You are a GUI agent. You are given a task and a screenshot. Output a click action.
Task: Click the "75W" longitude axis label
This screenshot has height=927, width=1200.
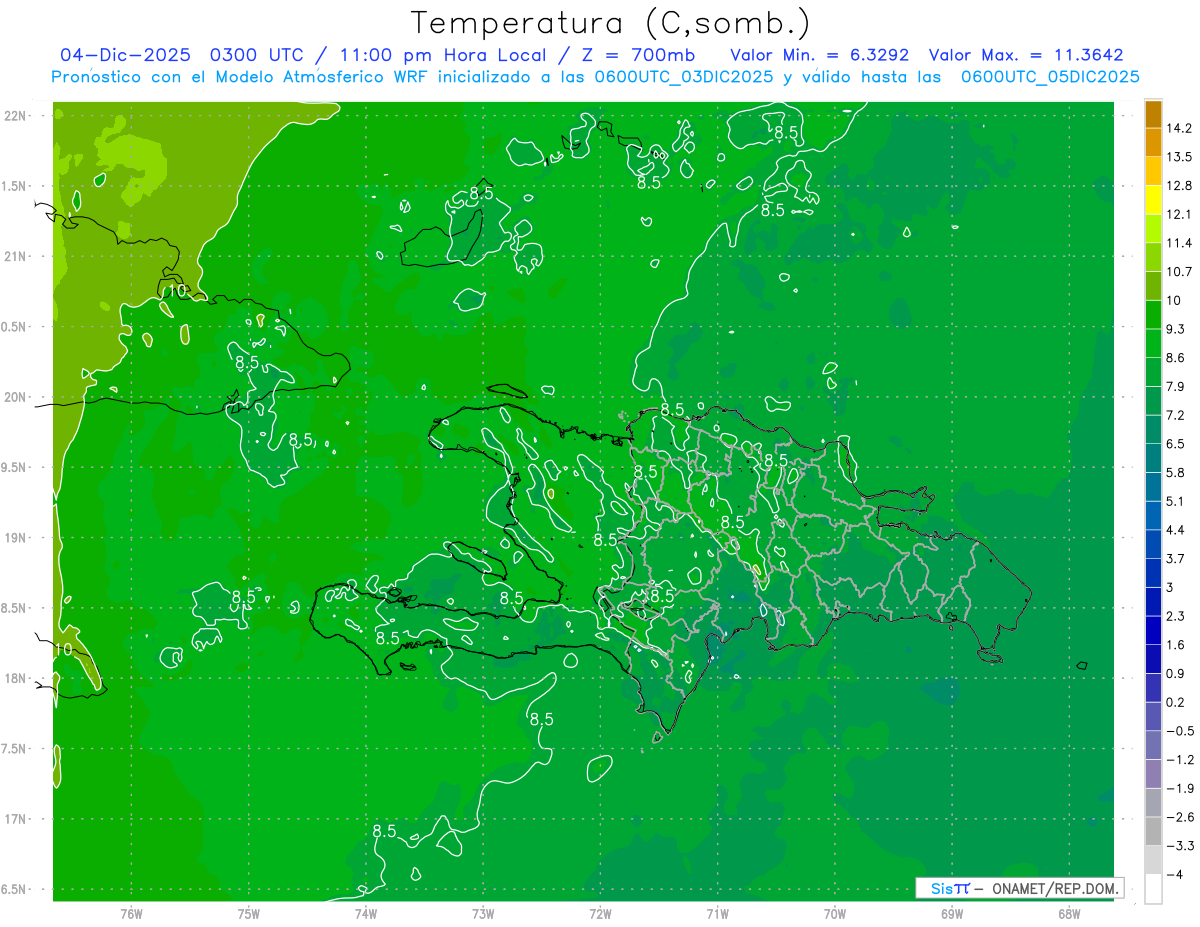coord(249,913)
